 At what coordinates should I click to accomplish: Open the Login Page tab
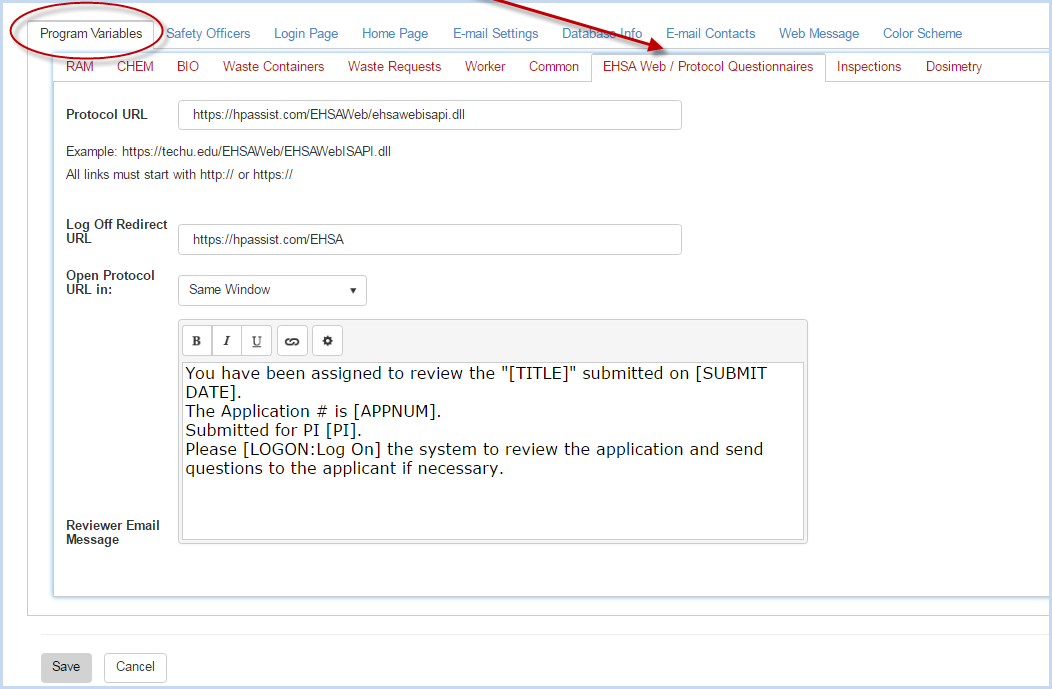coord(306,34)
